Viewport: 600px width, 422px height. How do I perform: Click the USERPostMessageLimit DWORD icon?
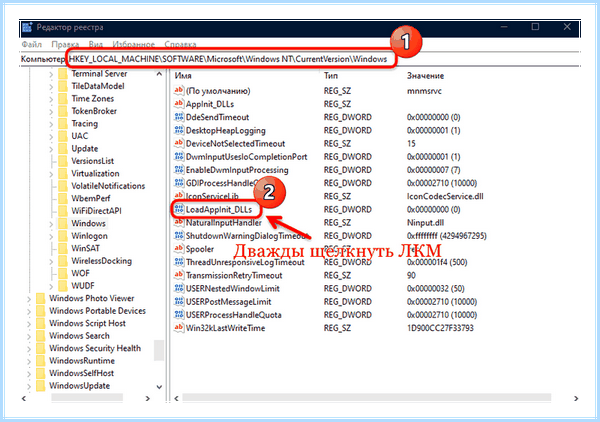point(179,301)
